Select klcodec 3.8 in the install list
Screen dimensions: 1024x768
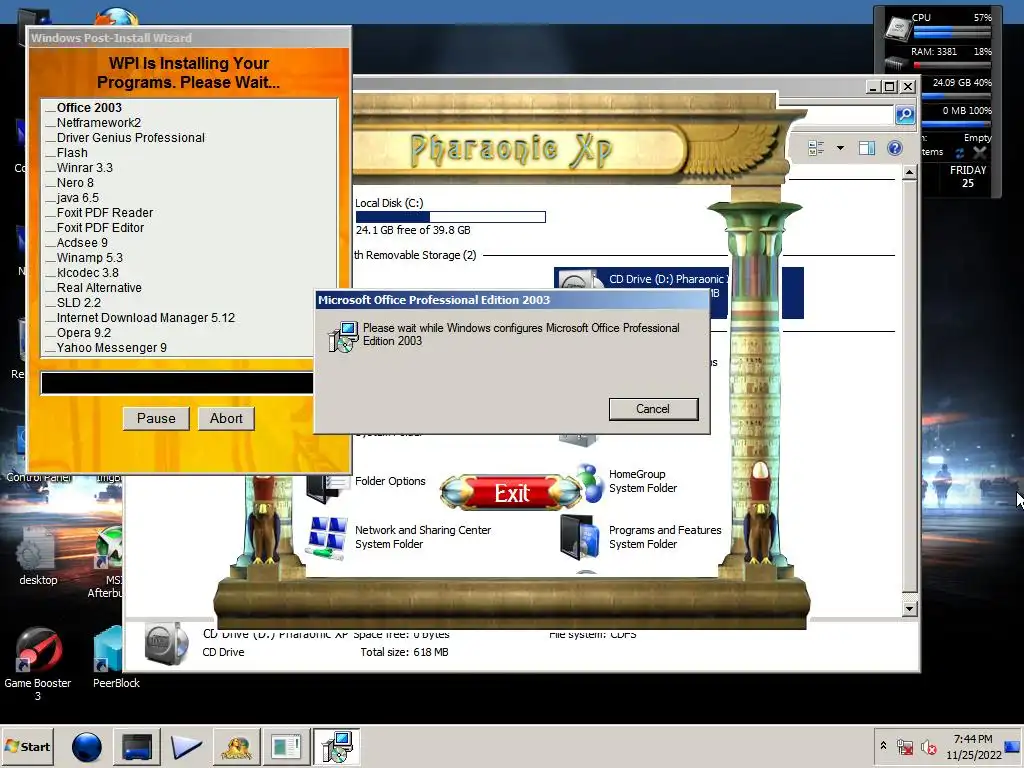88,273
